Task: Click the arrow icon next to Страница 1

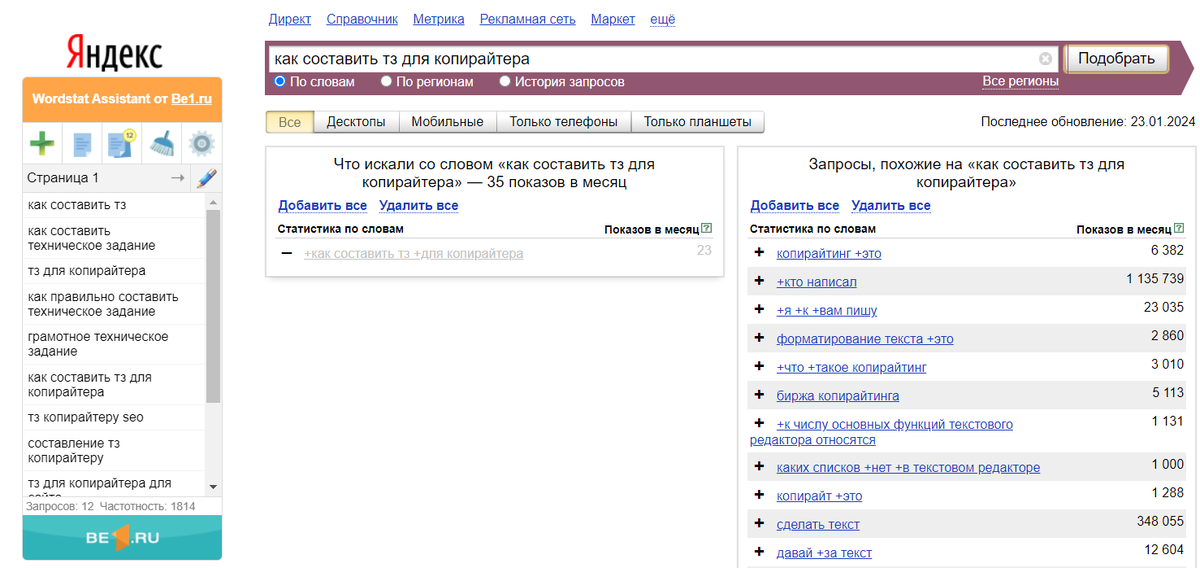Action: coord(178,178)
